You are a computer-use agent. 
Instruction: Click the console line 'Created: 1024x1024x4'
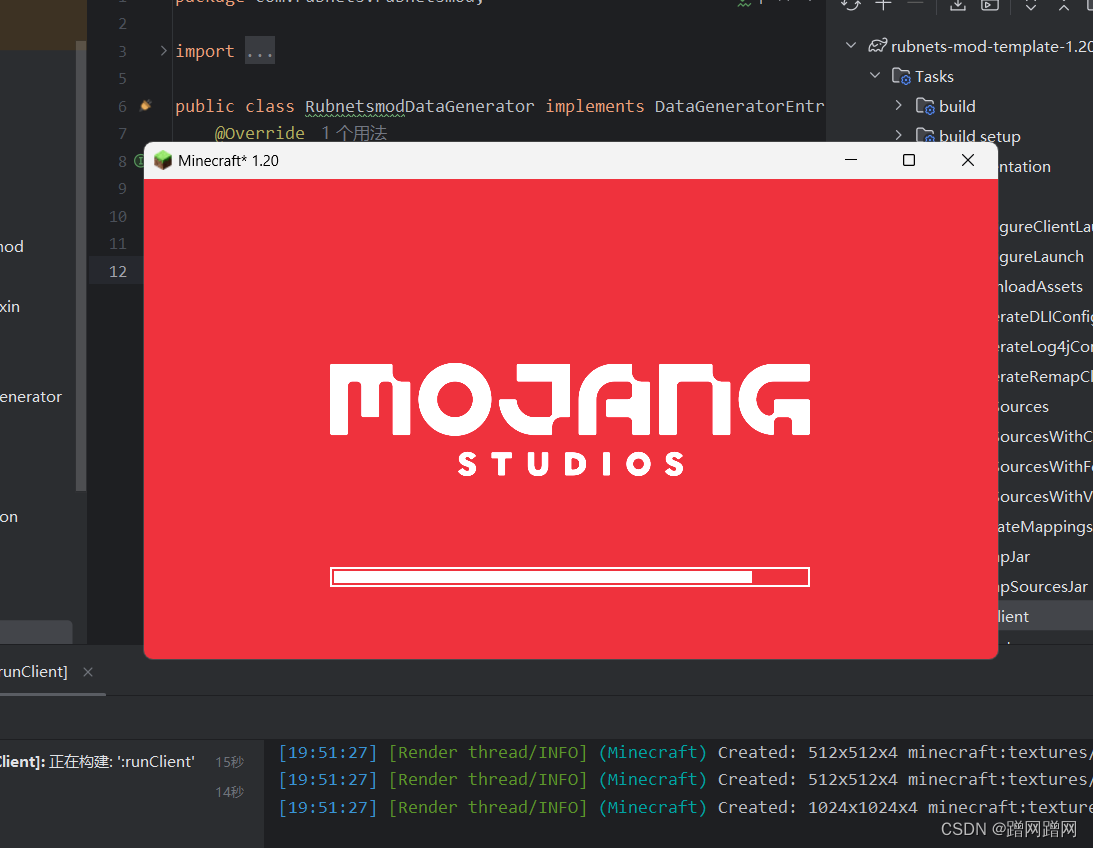click(685, 808)
